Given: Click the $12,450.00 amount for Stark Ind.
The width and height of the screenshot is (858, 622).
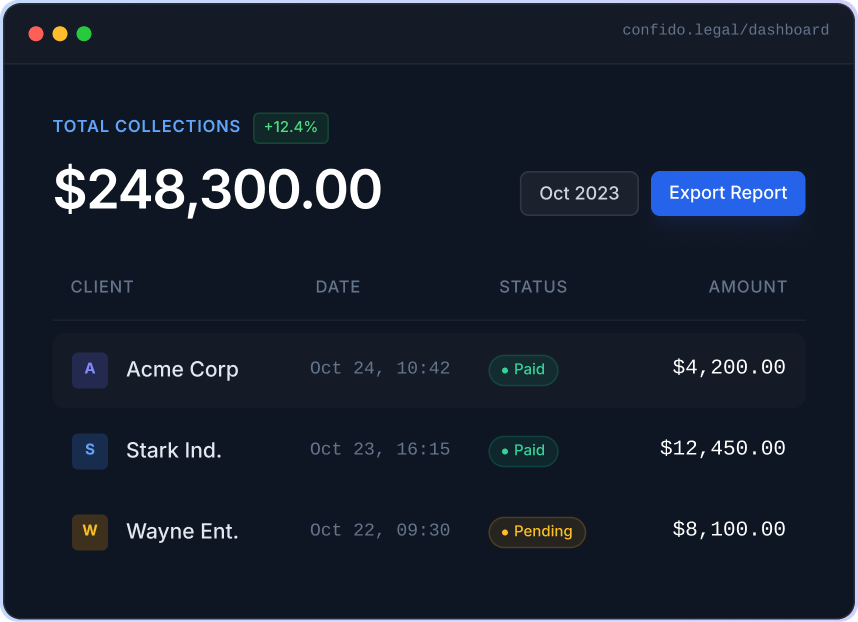Looking at the screenshot, I should coord(723,449).
